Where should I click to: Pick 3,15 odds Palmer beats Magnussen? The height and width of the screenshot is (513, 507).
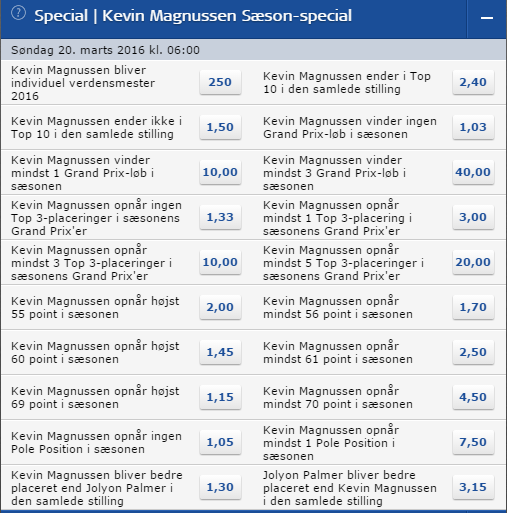(473, 487)
